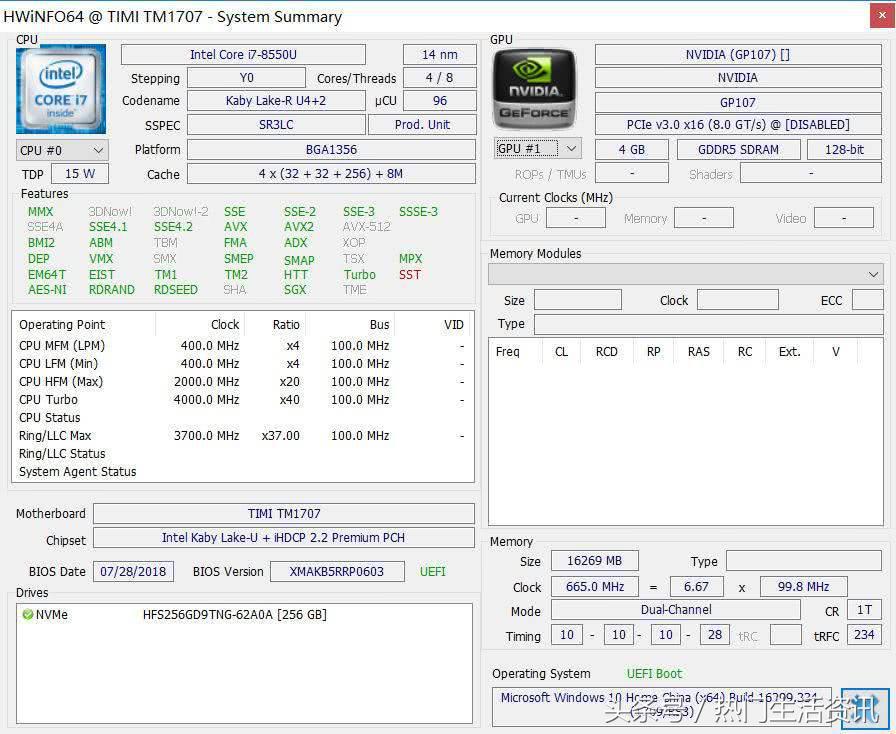Click the SR3LC SSPEC field
Viewport: 896px width, 734px height.
point(275,125)
